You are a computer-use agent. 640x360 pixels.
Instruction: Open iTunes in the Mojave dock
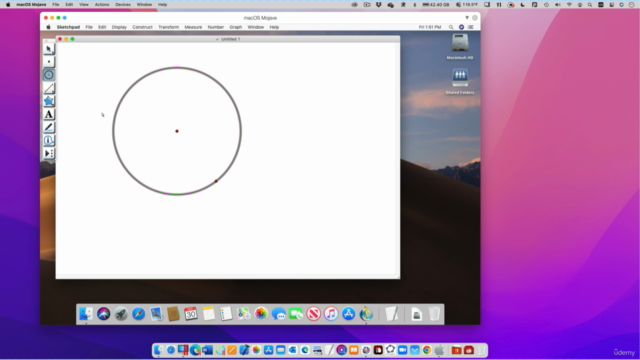[x=331, y=314]
